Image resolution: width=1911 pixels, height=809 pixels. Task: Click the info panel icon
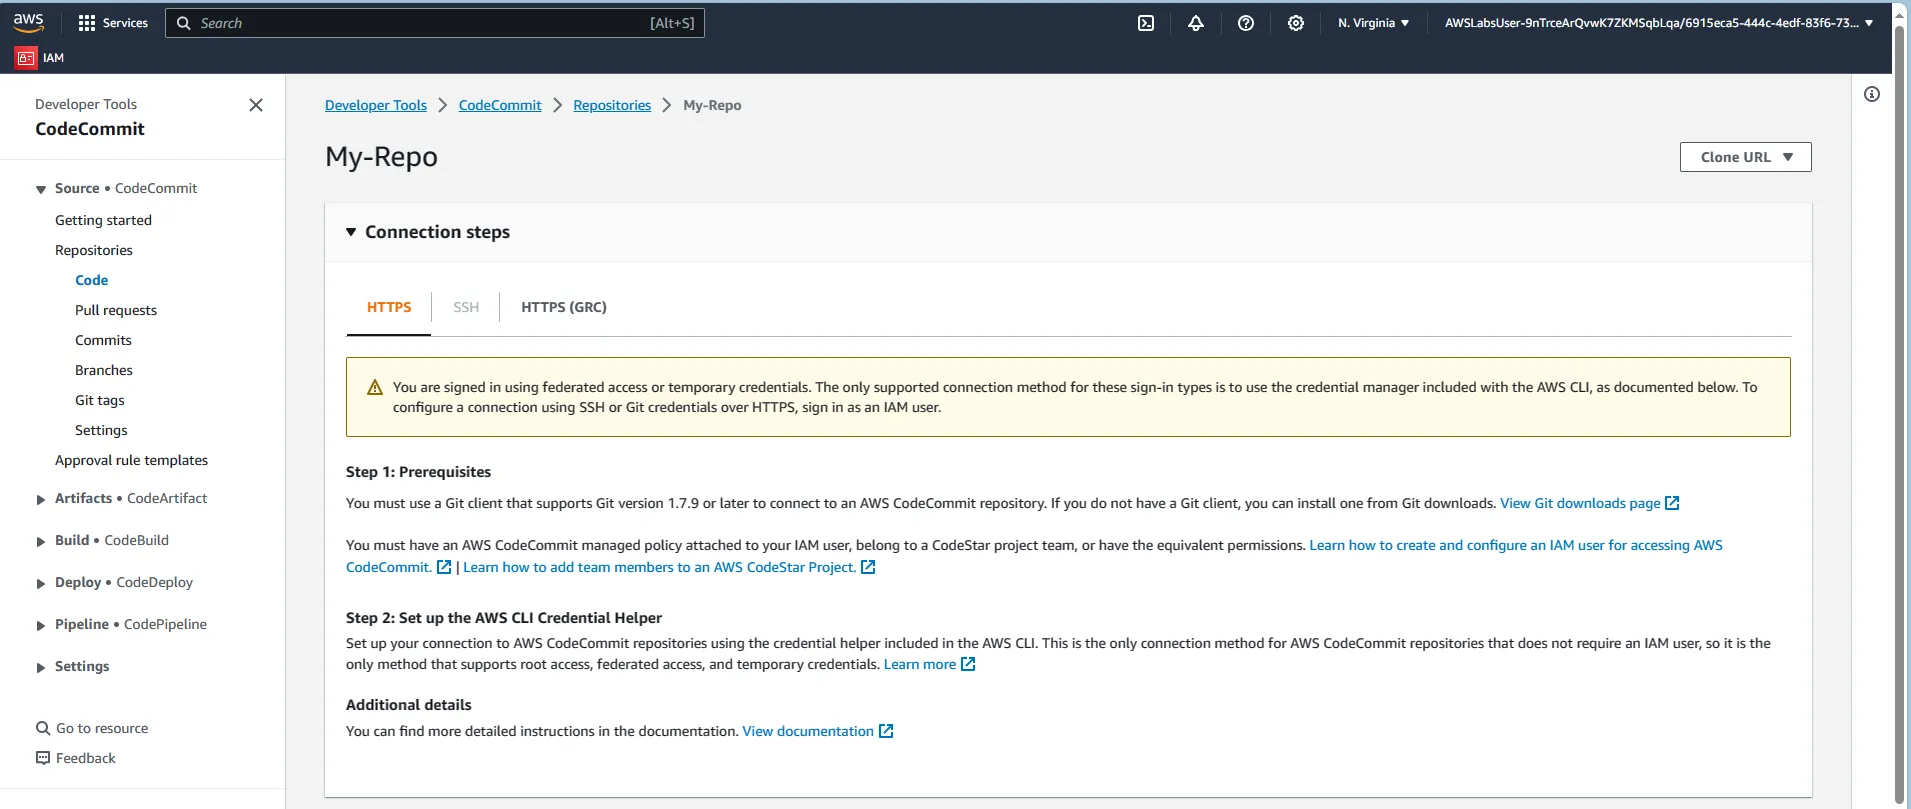pyautogui.click(x=1872, y=94)
